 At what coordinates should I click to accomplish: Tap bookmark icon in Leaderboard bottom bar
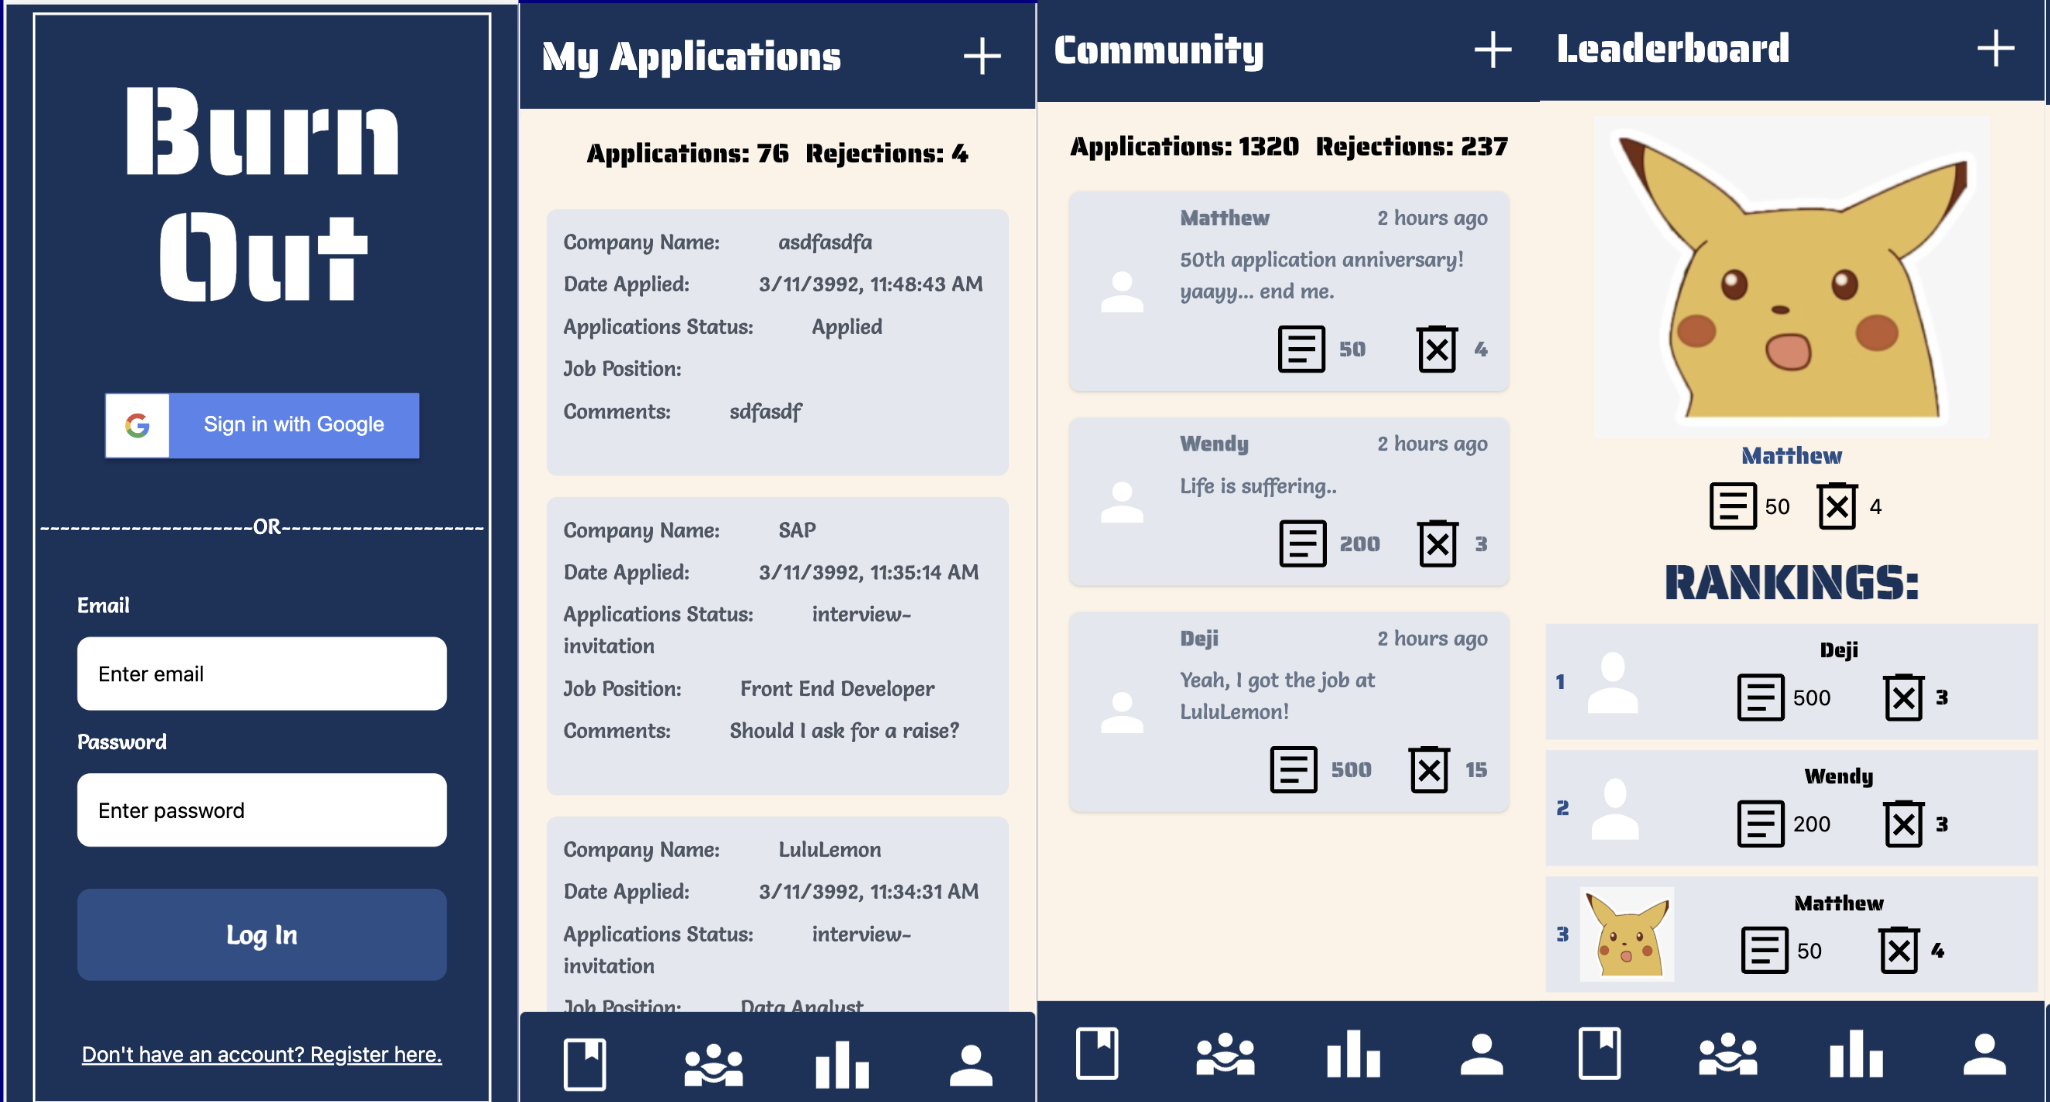[1600, 1054]
